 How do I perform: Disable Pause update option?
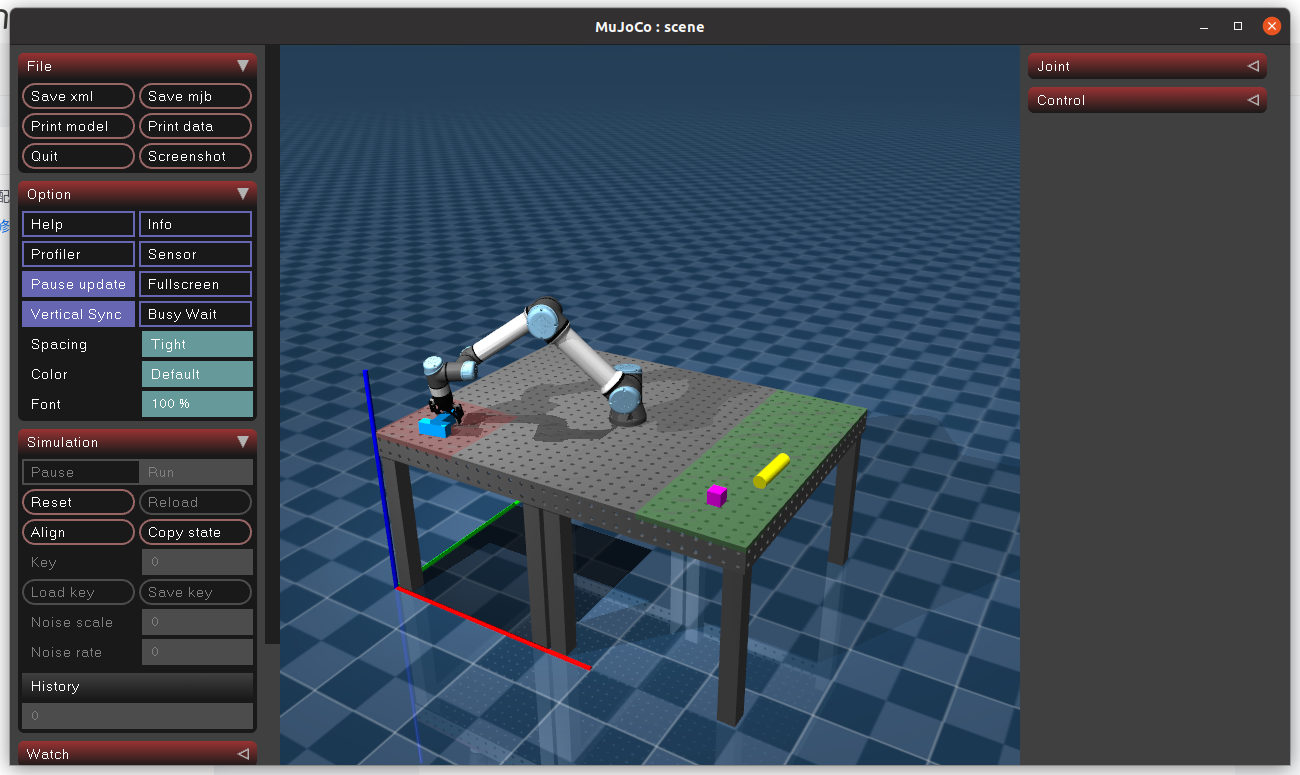tap(78, 284)
